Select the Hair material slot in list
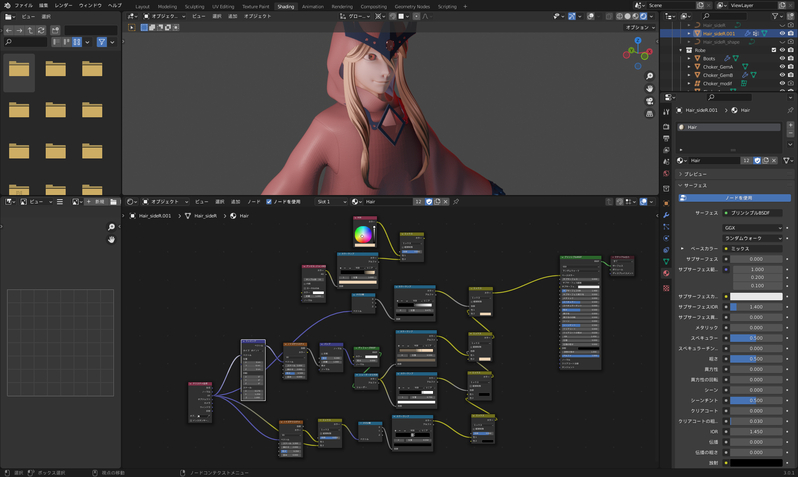Image resolution: width=798 pixels, height=477 pixels. 729,127
